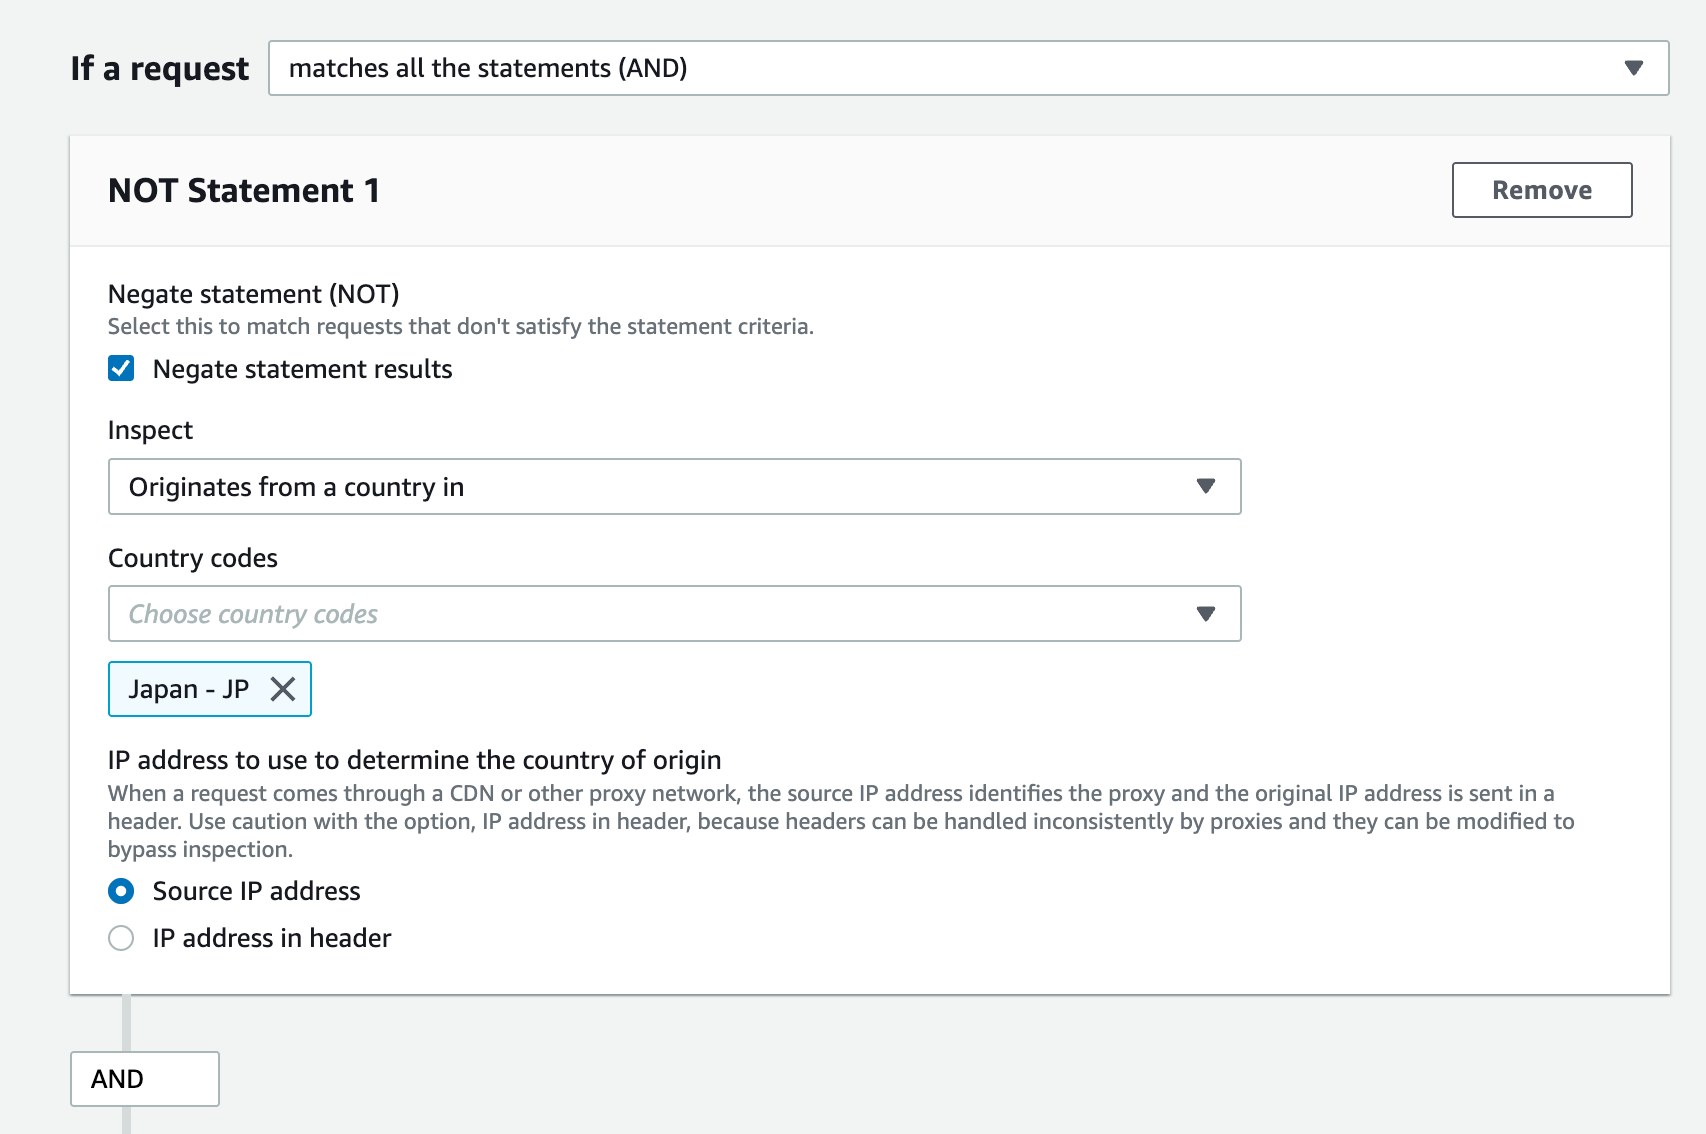Screen dimensions: 1706x1134
Task: Click the 'Japan - JP' tag text
Action: pos(189,689)
